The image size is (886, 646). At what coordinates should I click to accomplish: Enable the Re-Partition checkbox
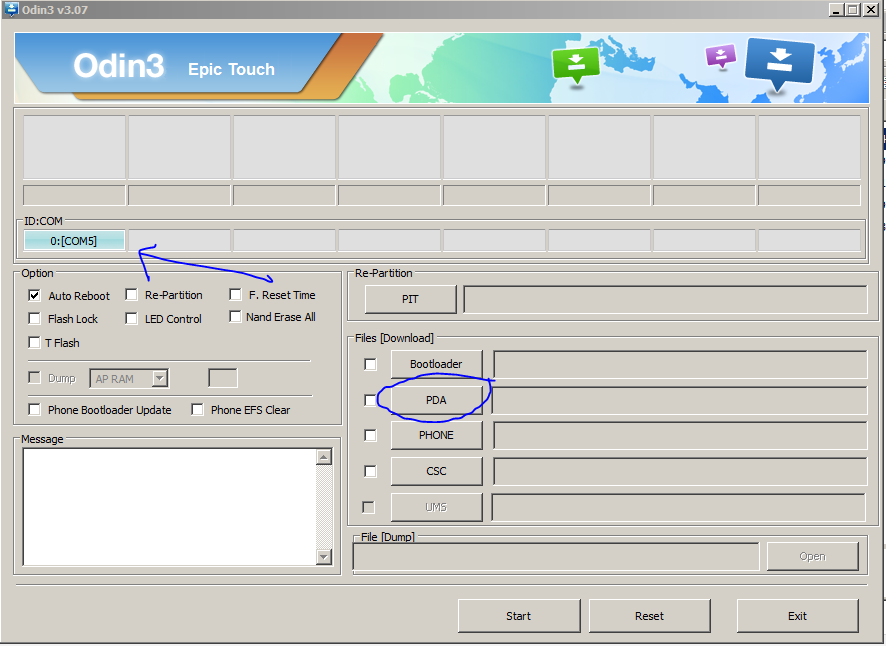click(131, 294)
